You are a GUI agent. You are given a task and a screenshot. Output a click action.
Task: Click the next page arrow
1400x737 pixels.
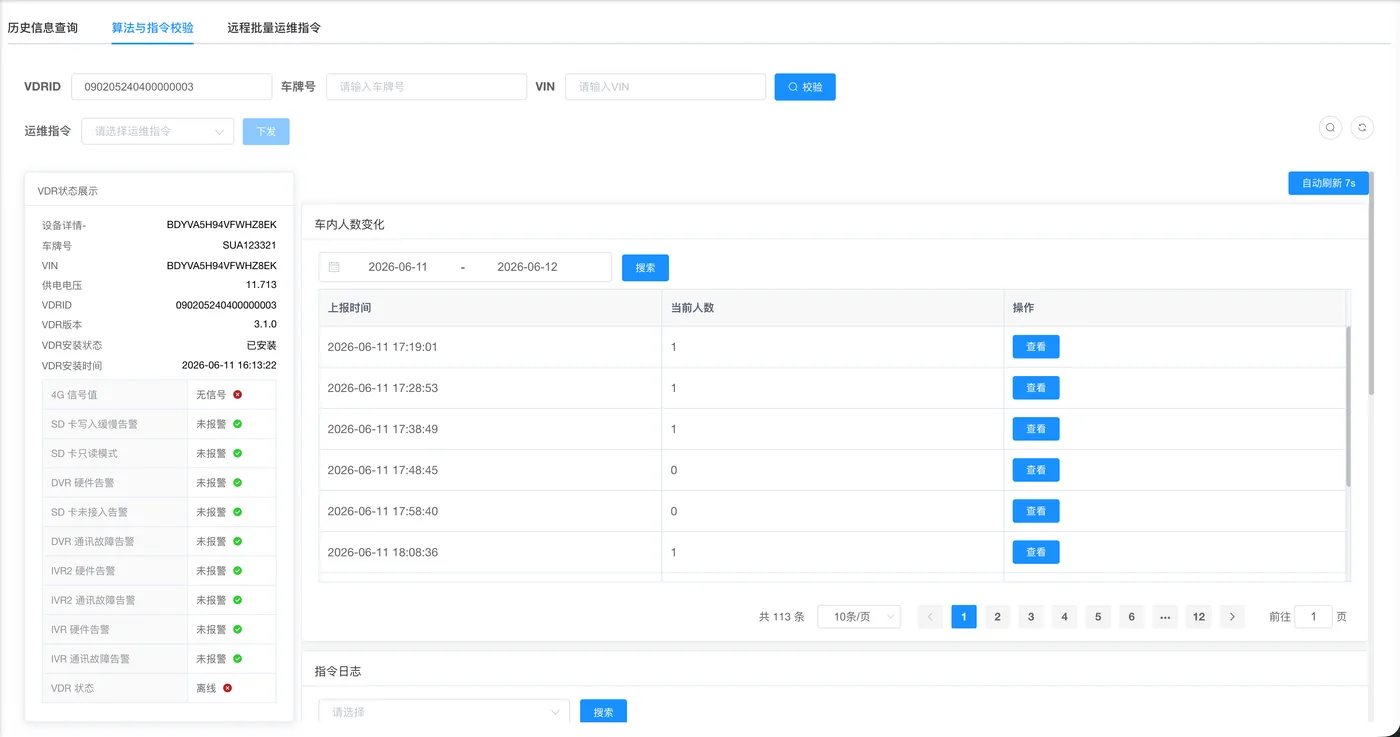click(1233, 617)
